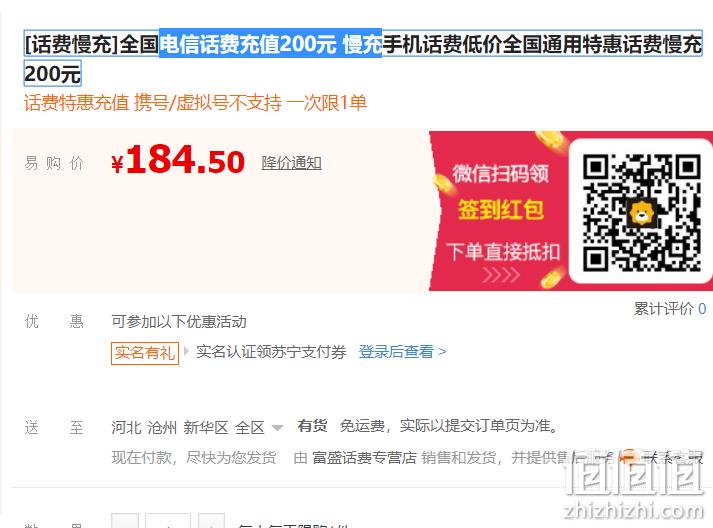Open 登录后查看 to view coupons
The image size is (713, 528).
[402, 352]
